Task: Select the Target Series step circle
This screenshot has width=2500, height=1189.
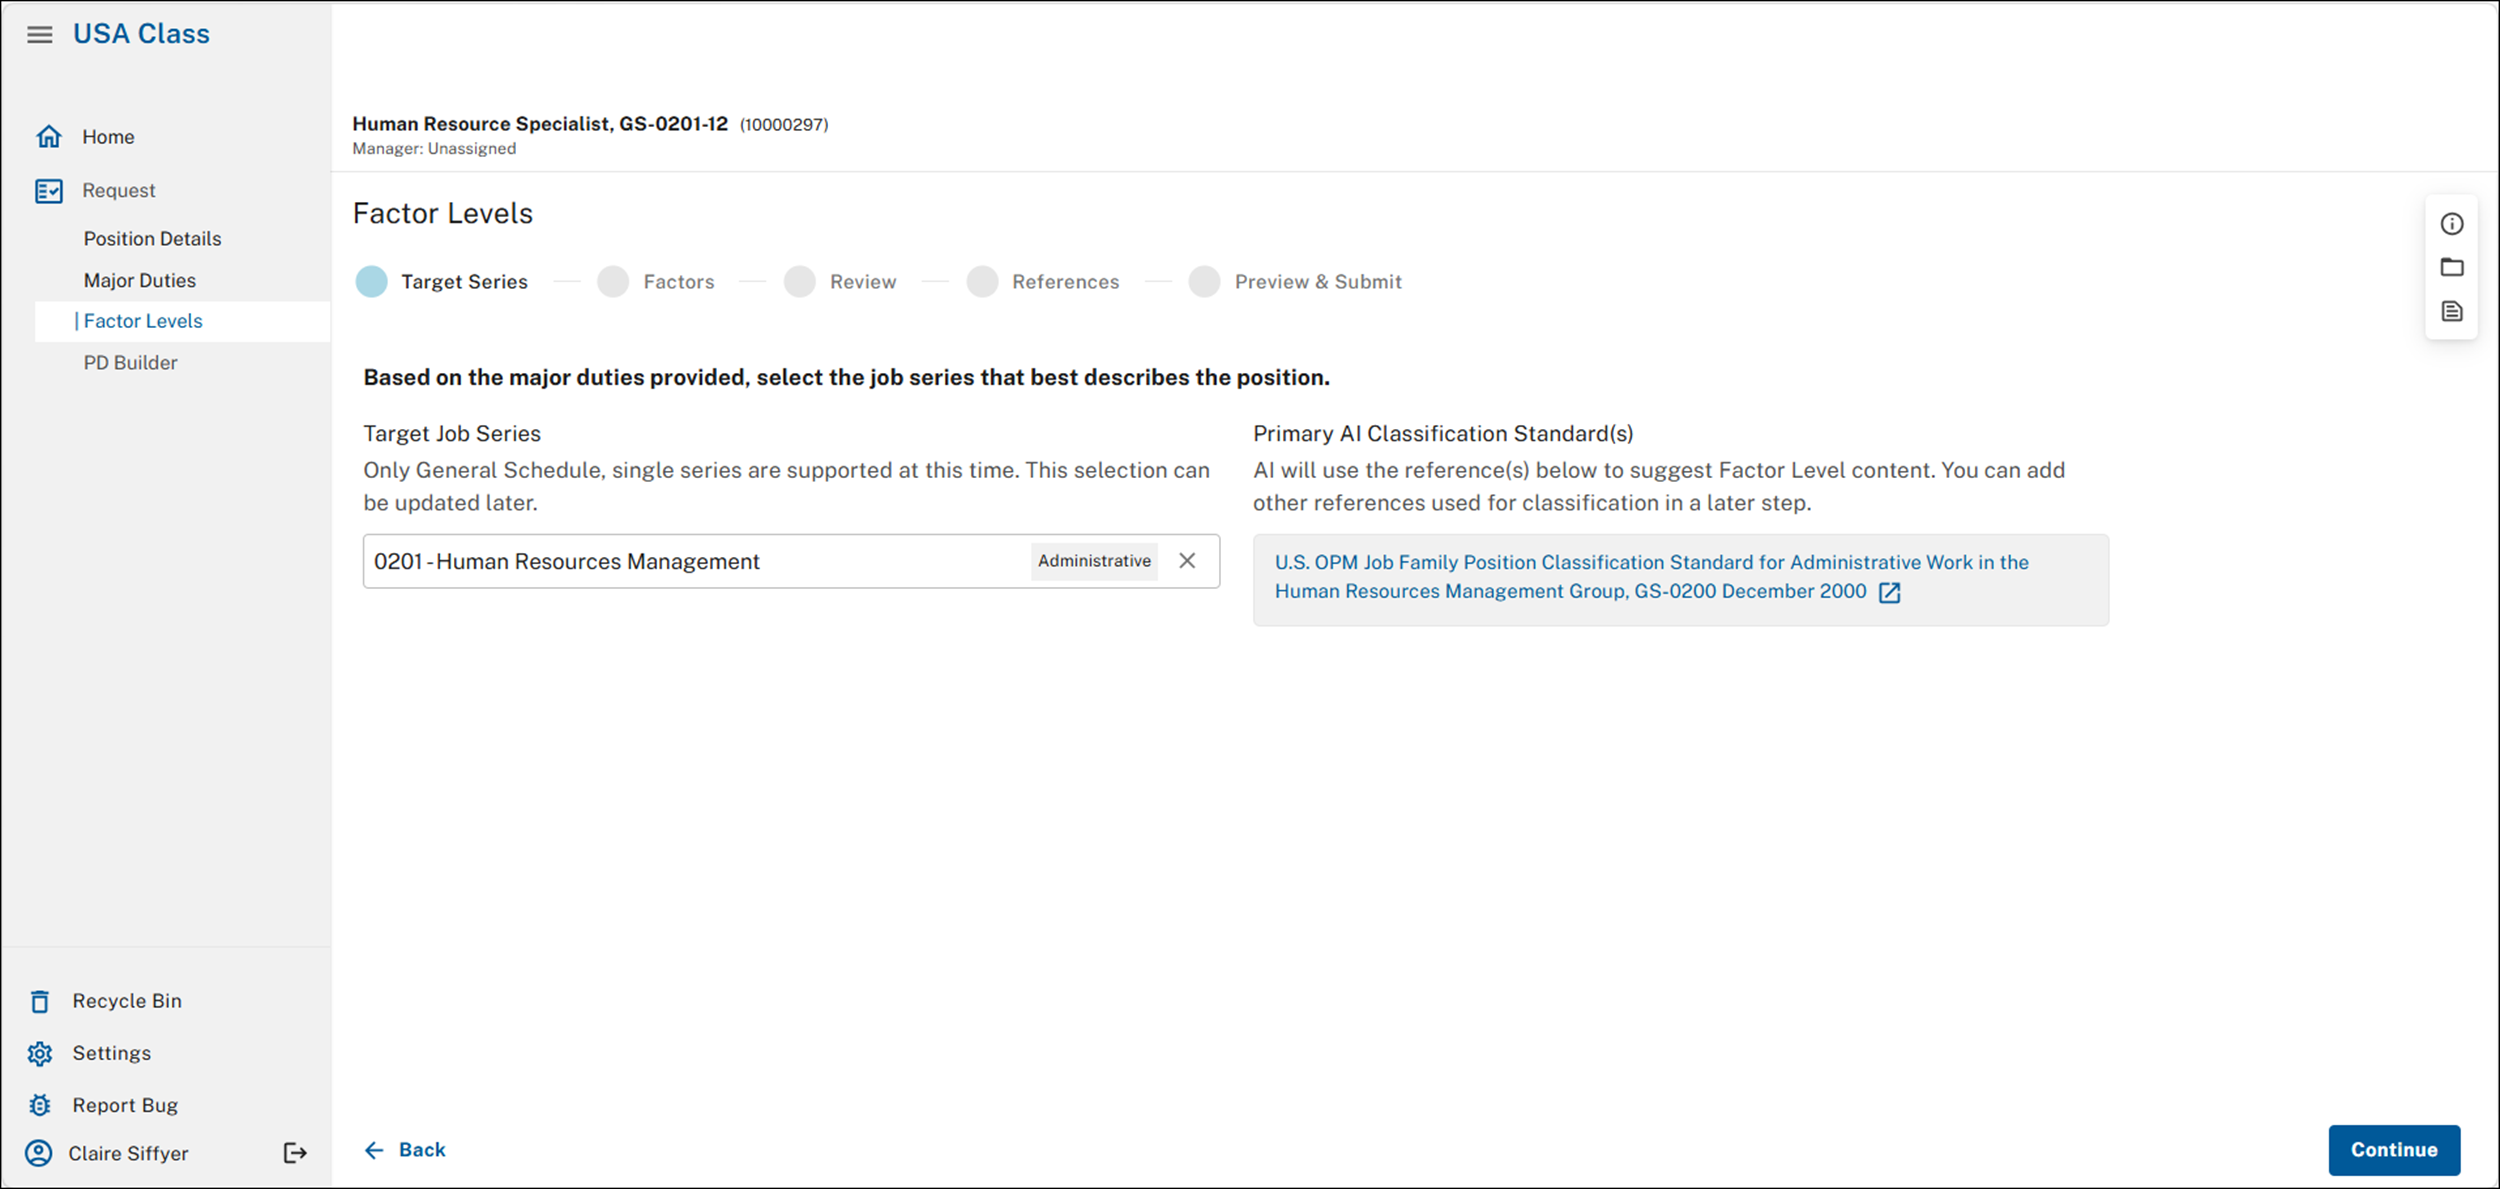Action: [x=372, y=282]
